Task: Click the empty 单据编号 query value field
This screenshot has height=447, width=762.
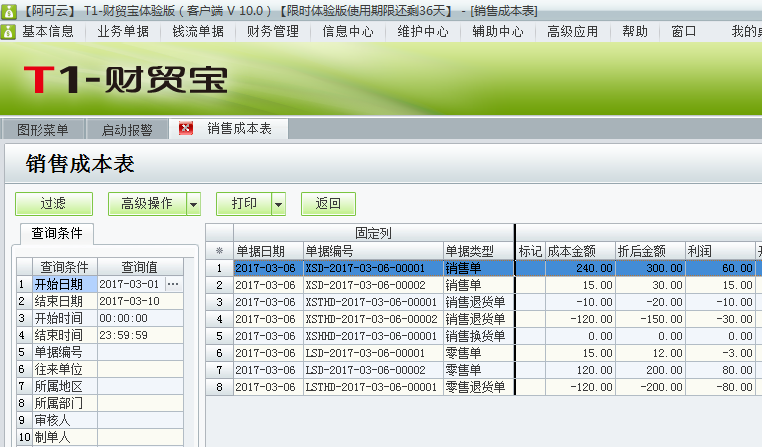Action: click(x=140, y=352)
